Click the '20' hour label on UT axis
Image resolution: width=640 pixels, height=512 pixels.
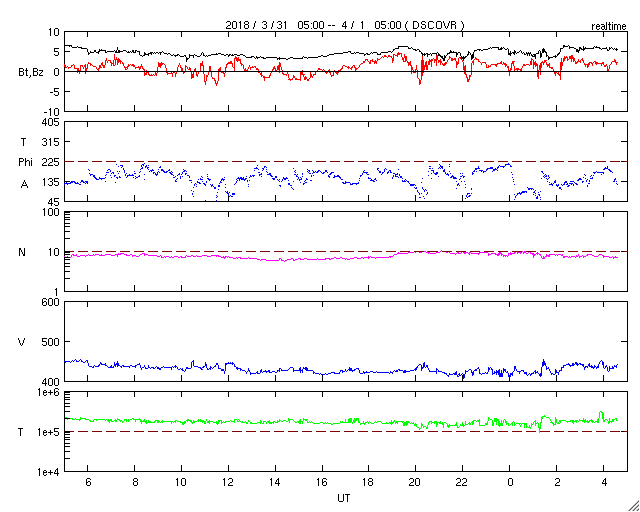coord(416,482)
